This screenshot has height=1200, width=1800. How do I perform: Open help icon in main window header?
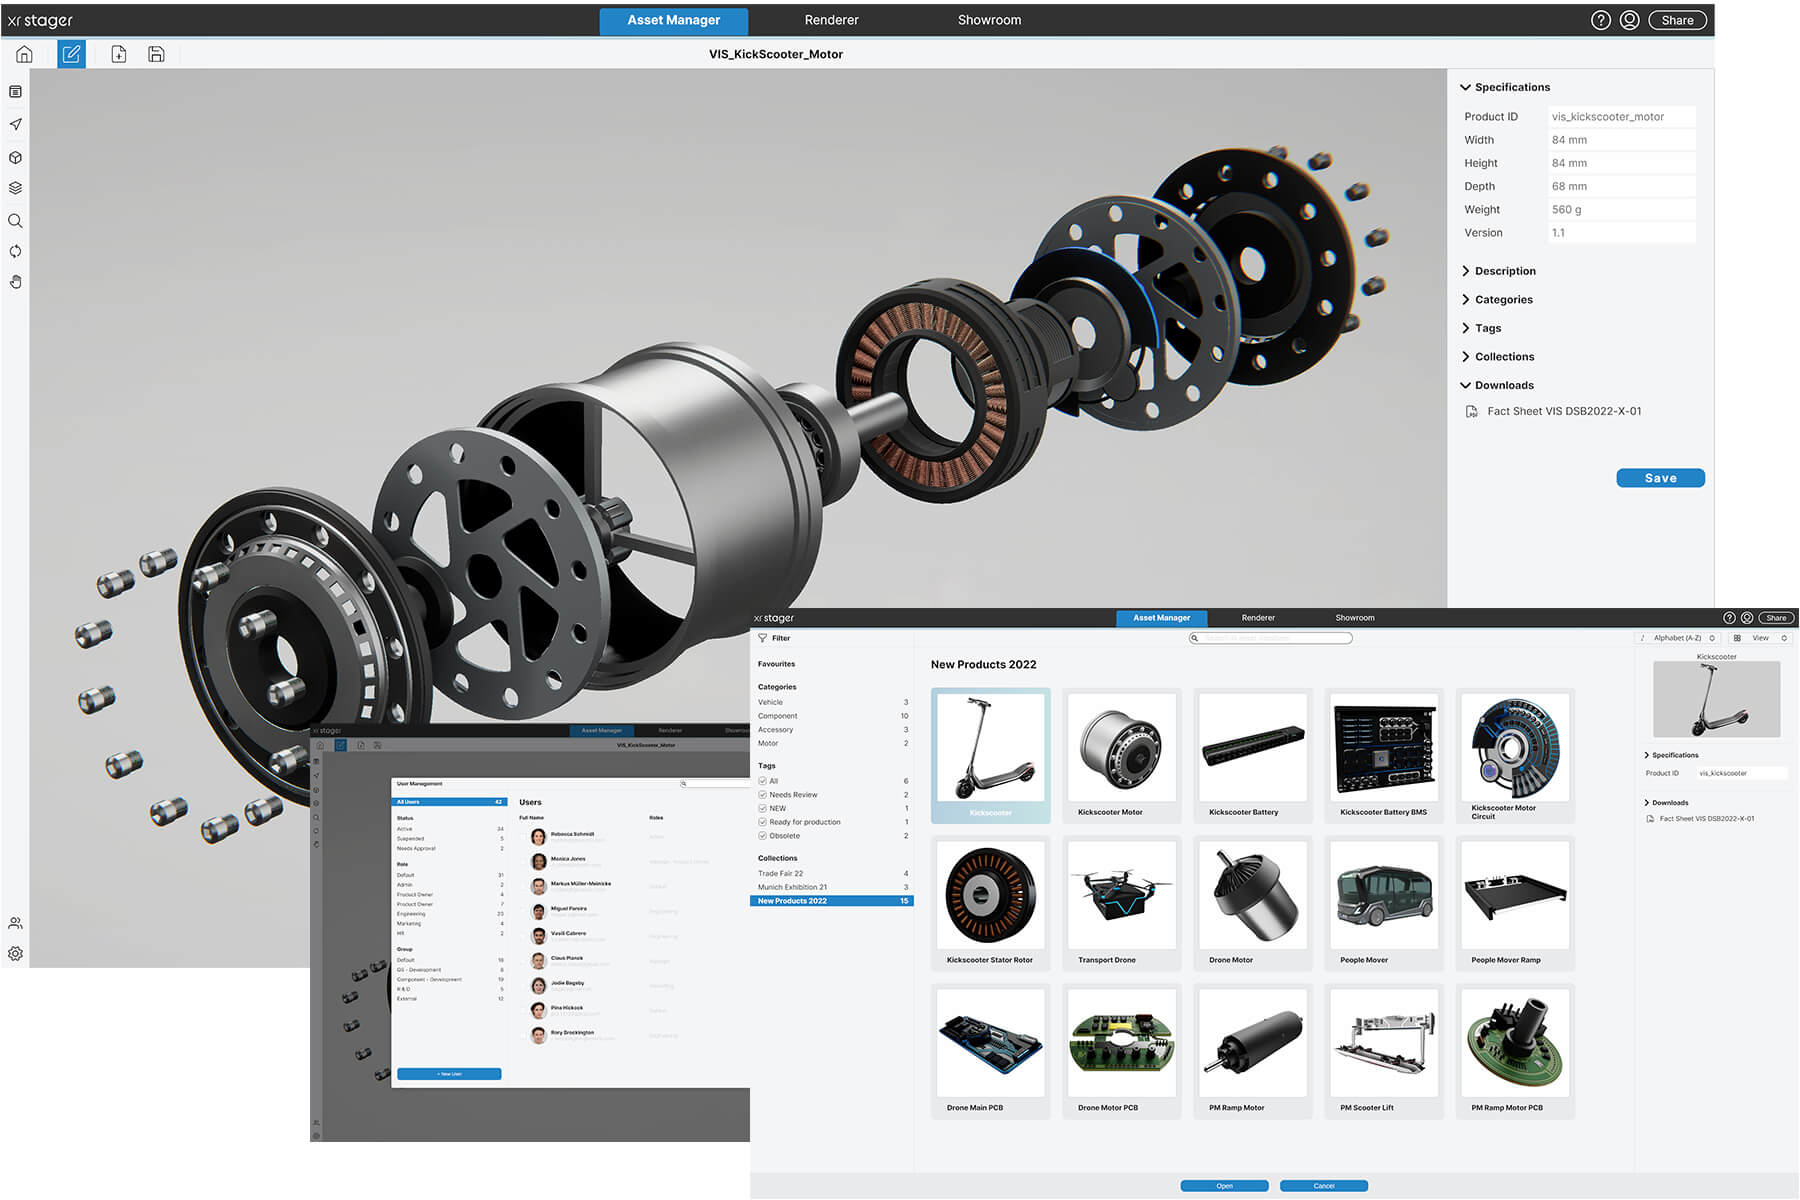pyautogui.click(x=1601, y=20)
